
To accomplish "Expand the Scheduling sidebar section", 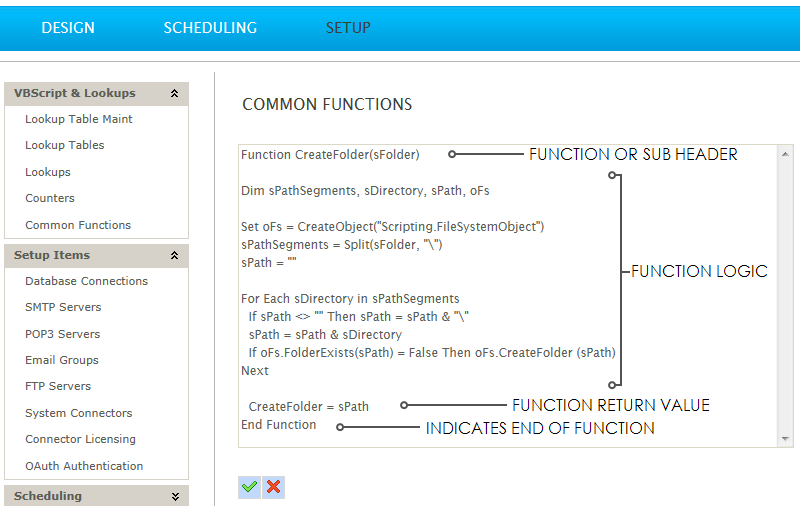I will coord(175,496).
